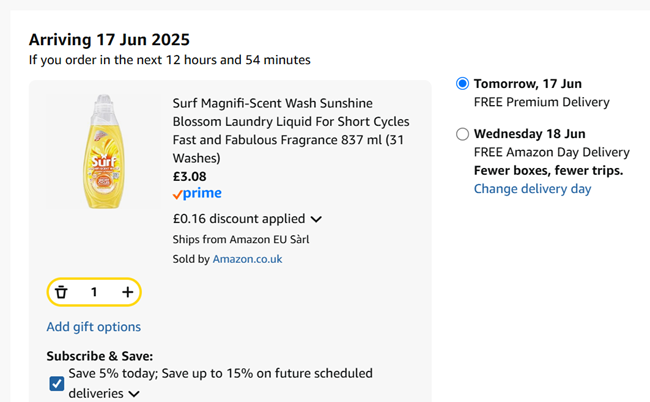
Task: Click the Prime logo badge
Action: click(x=197, y=194)
